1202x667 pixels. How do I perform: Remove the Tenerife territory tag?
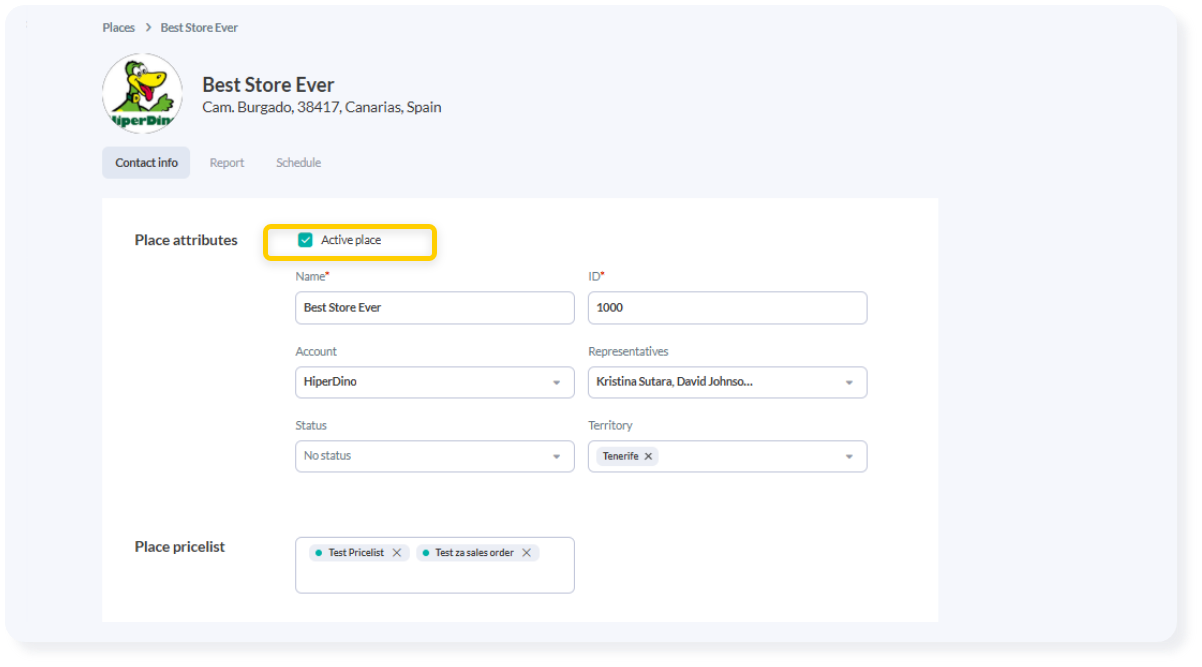click(648, 456)
